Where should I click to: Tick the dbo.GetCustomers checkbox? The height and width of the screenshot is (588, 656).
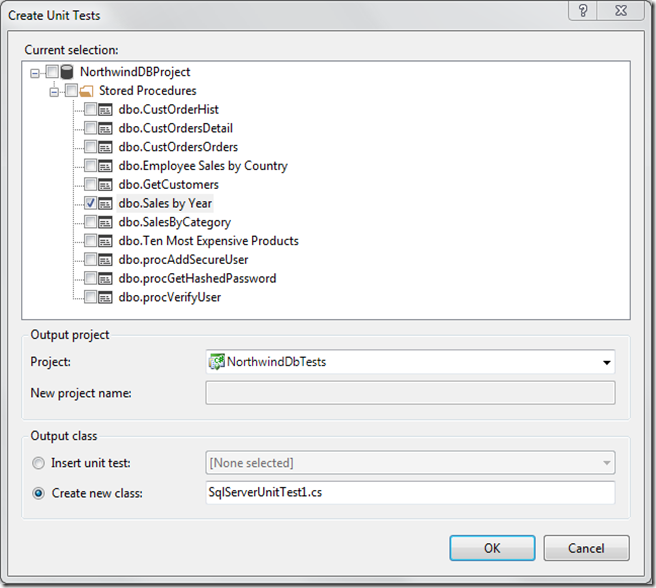click(91, 184)
